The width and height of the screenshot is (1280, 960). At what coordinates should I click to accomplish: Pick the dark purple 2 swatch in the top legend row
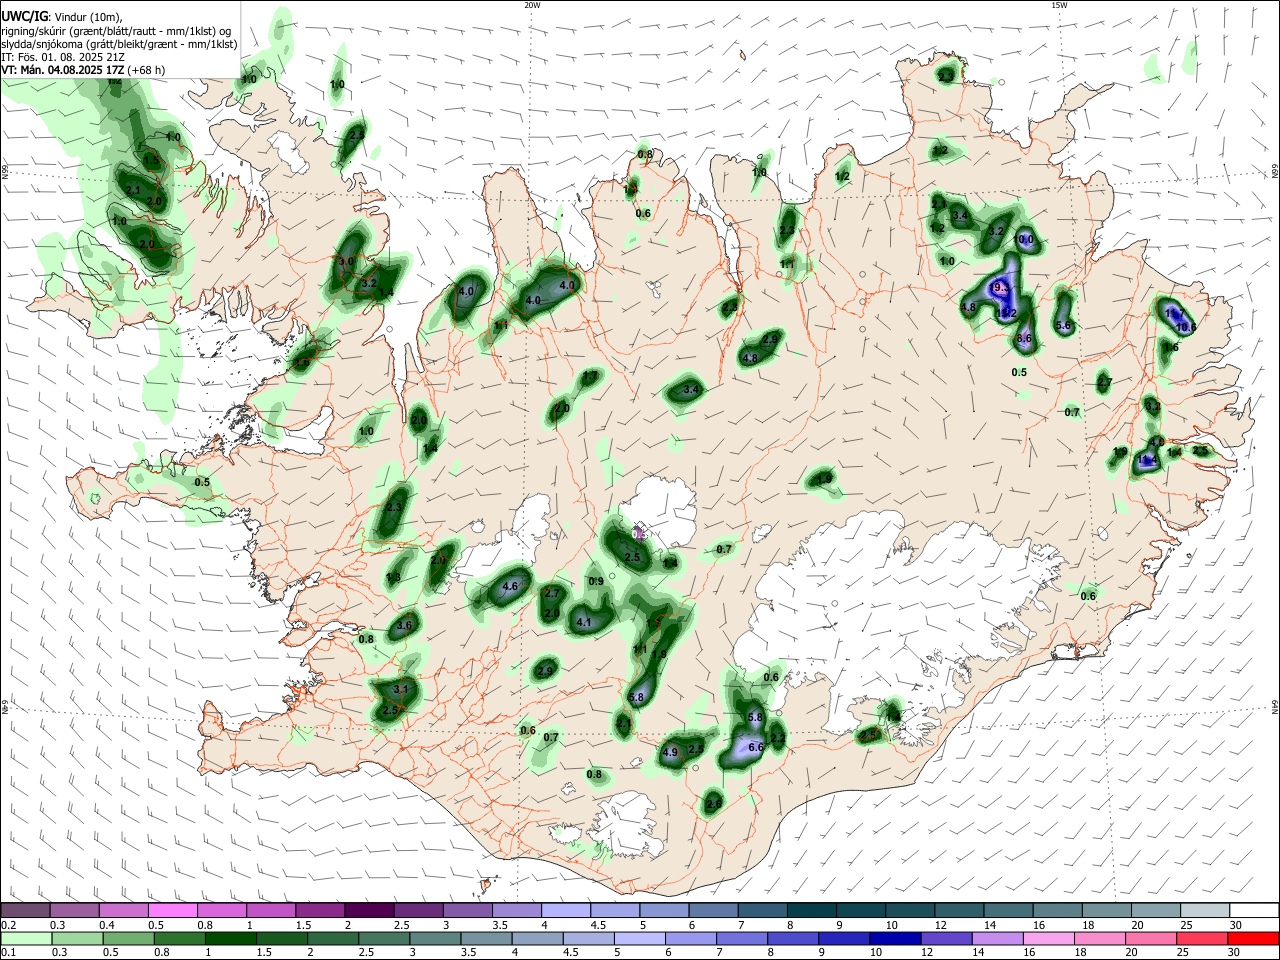pyautogui.click(x=369, y=910)
